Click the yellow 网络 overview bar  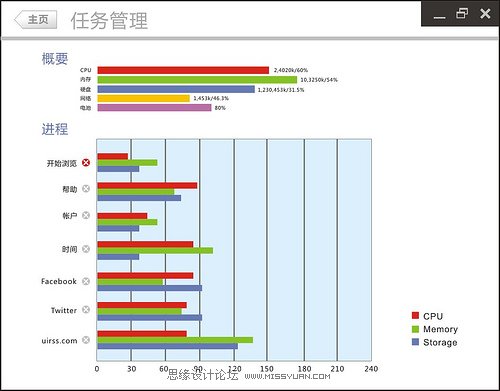(x=143, y=98)
